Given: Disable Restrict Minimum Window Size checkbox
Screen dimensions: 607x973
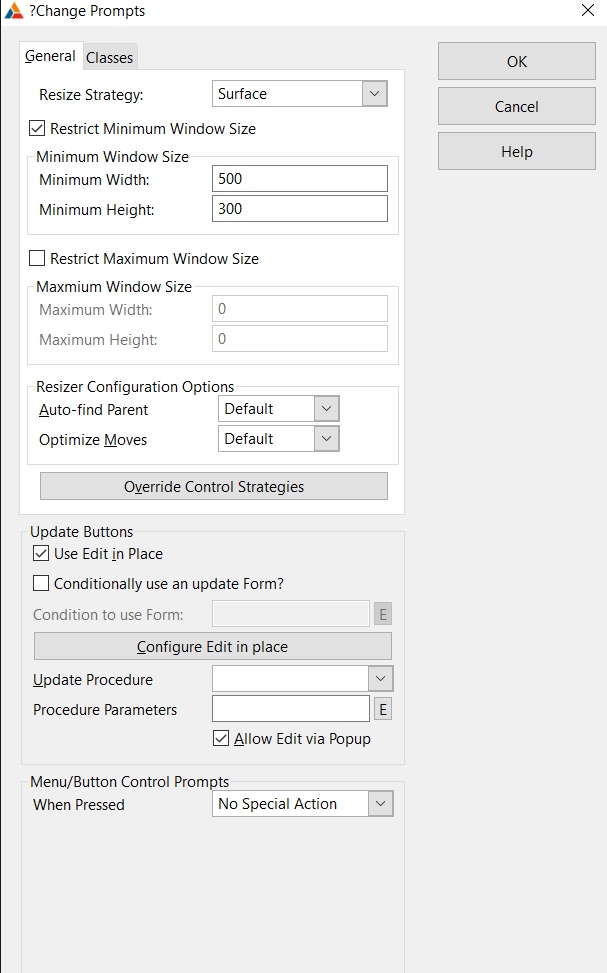Looking at the screenshot, I should tap(38, 129).
